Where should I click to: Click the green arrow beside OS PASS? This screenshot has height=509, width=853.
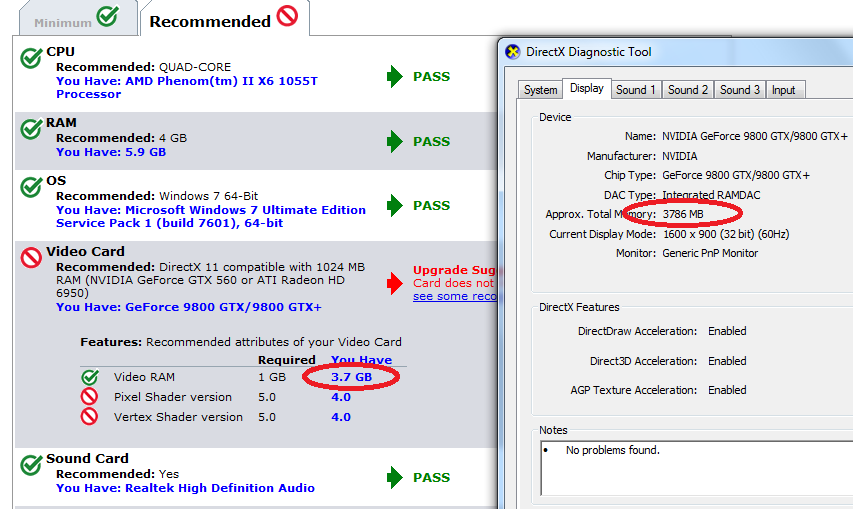394,206
